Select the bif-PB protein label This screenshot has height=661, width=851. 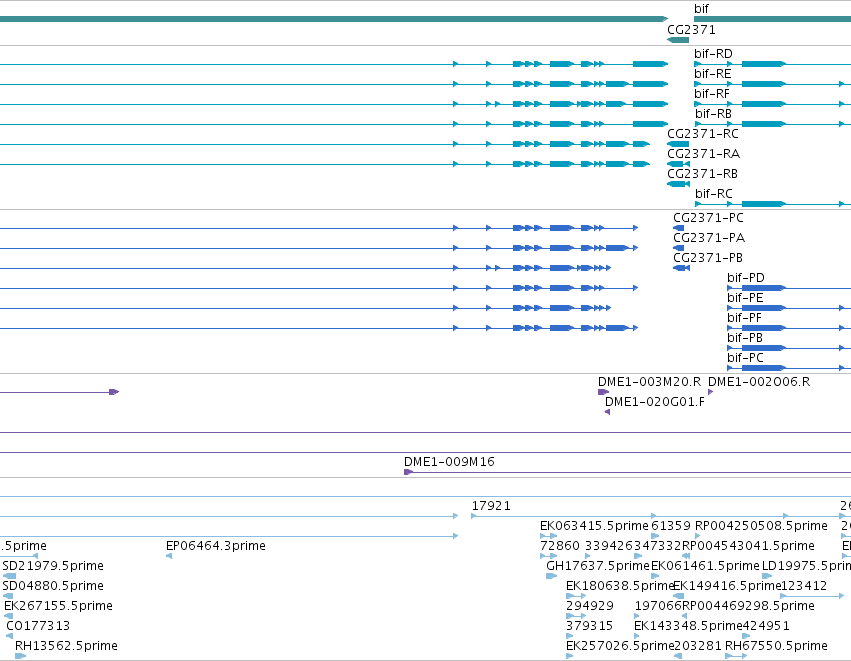pyautogui.click(x=745, y=339)
